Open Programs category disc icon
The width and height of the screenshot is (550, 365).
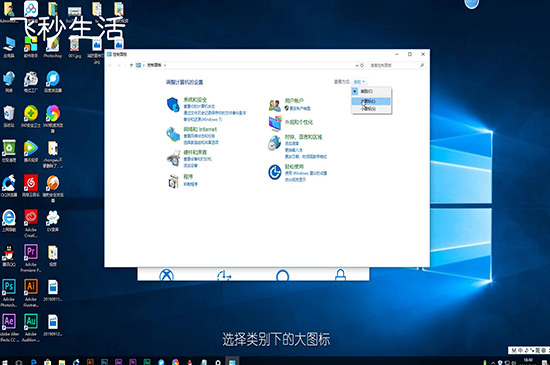pos(173,181)
